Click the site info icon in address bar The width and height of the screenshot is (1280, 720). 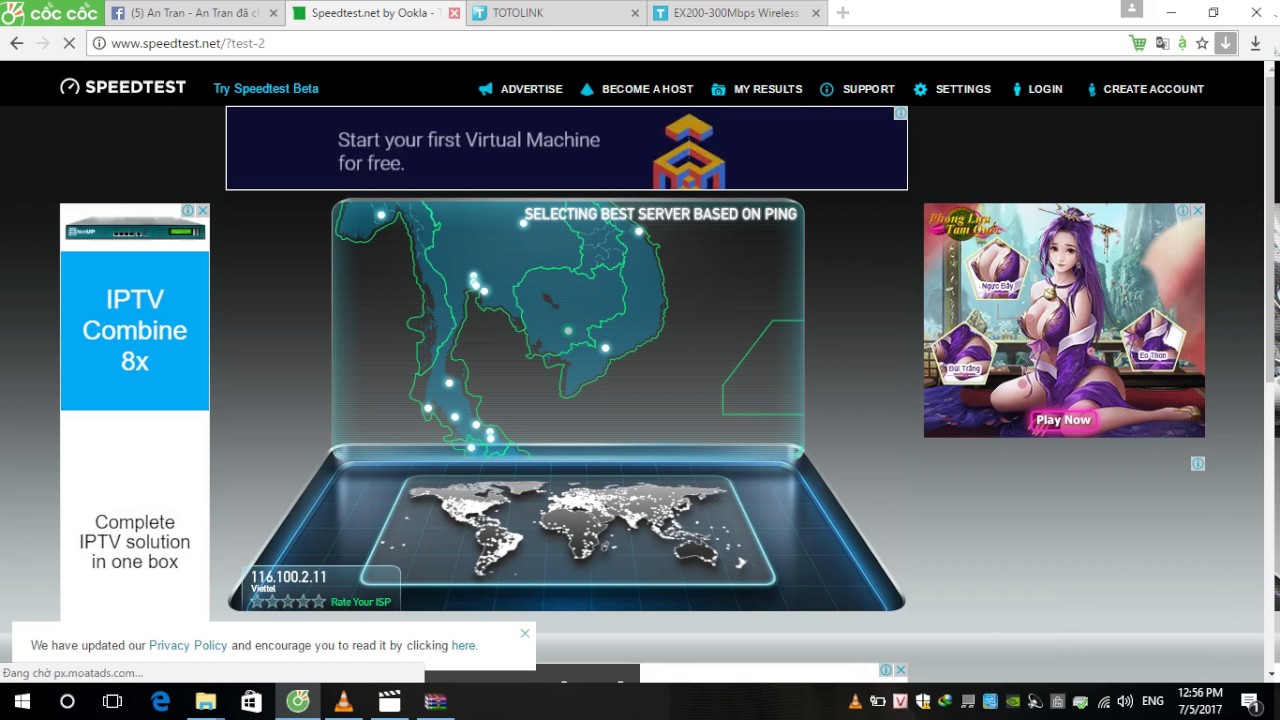pos(98,43)
